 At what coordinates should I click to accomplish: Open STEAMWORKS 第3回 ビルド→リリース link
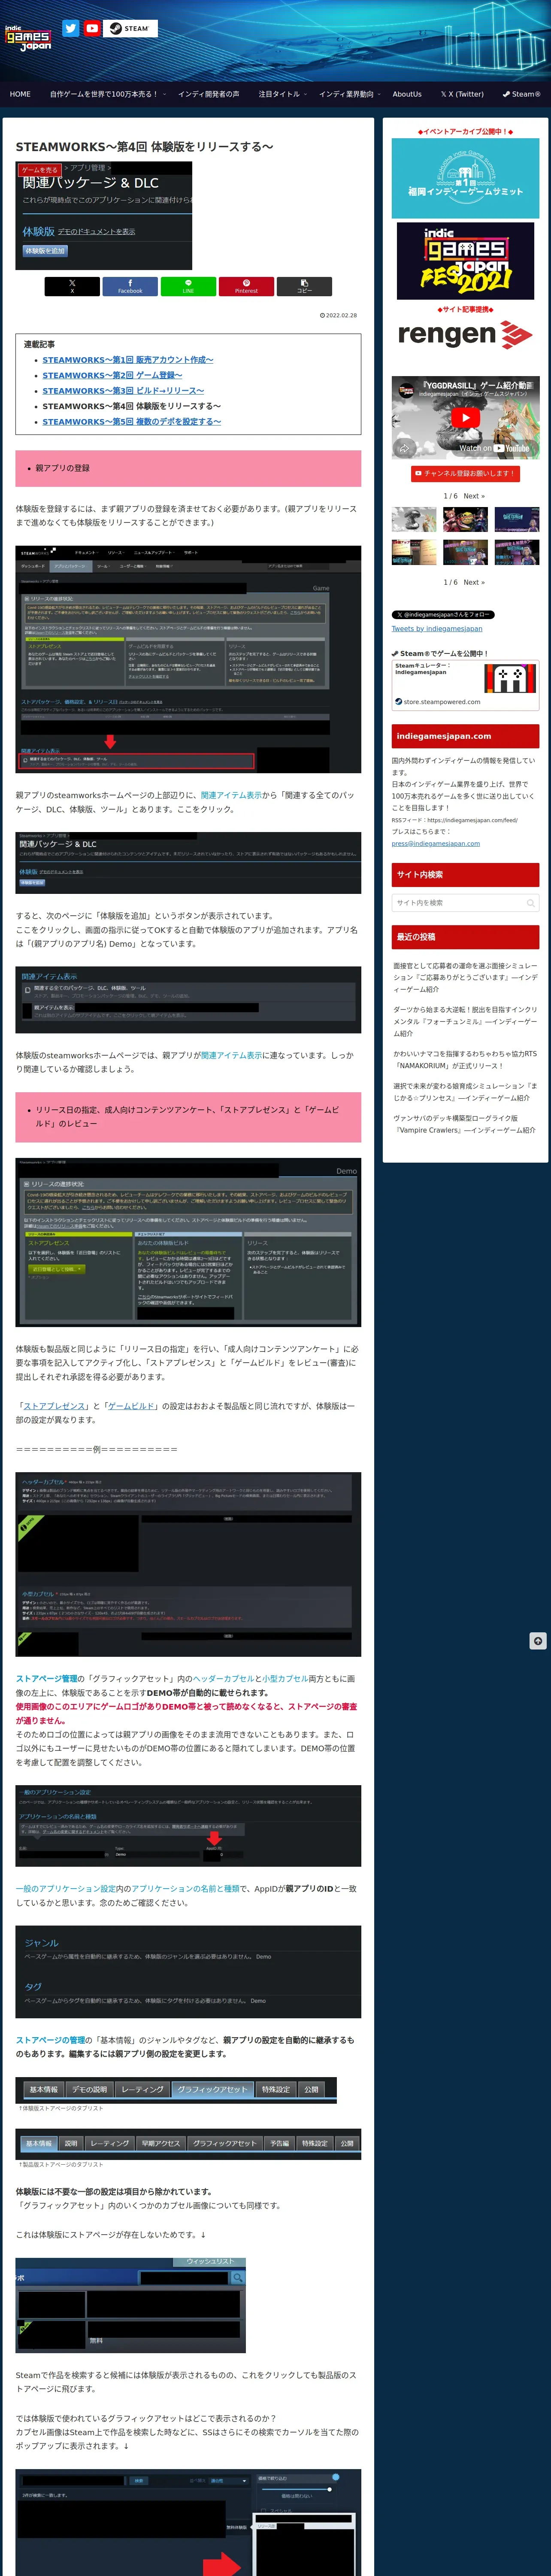[x=123, y=391]
